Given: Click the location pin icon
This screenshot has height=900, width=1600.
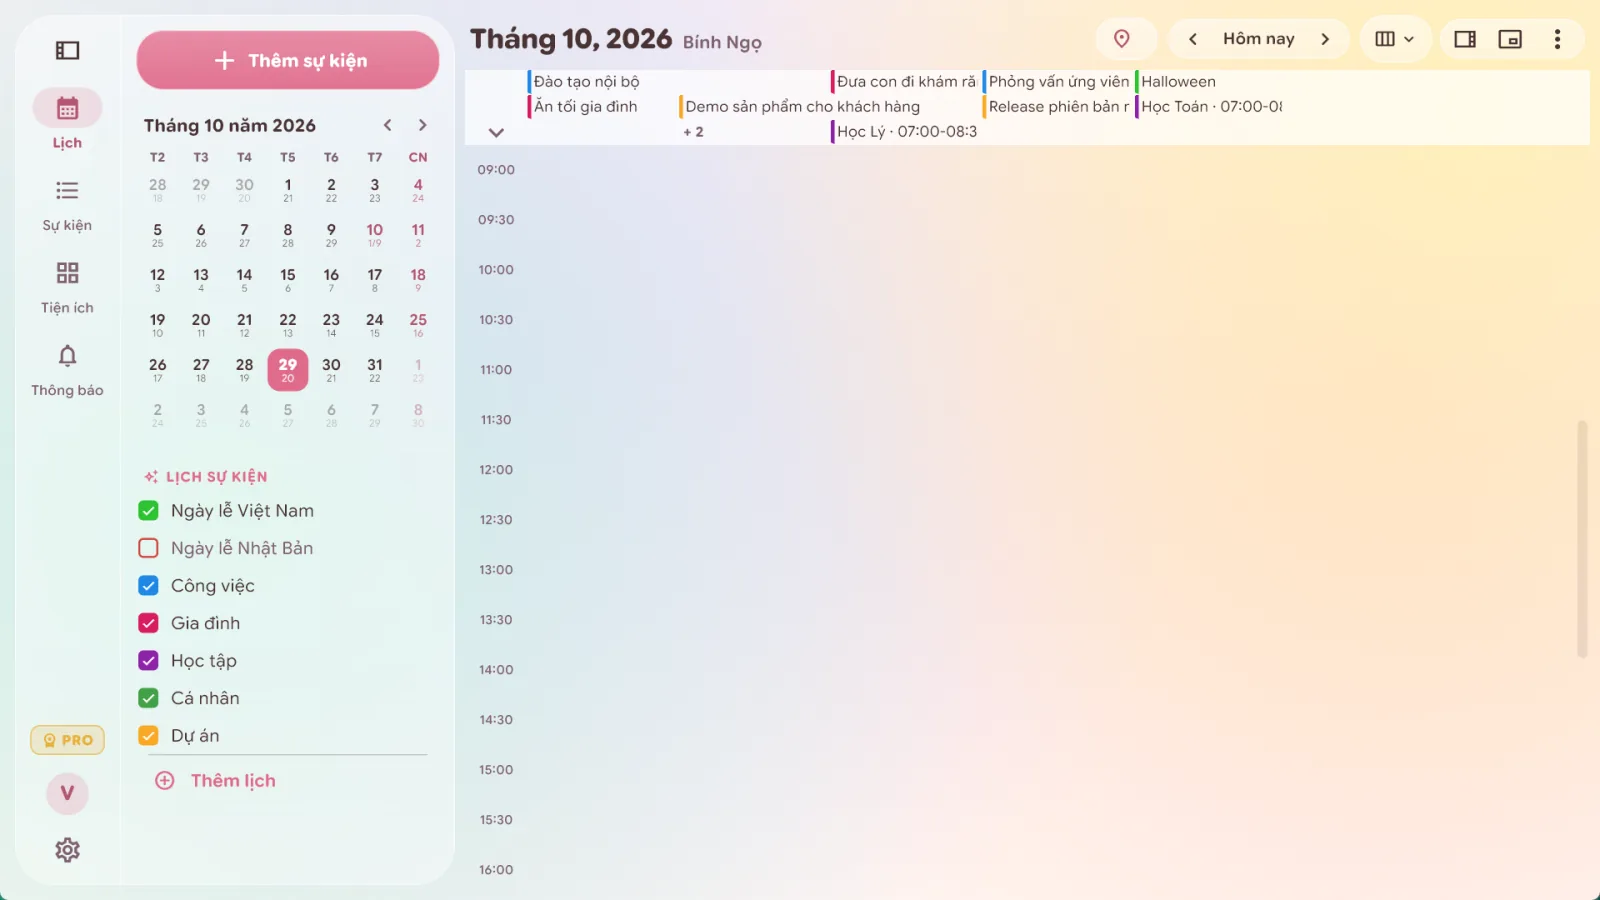Looking at the screenshot, I should click(1122, 39).
